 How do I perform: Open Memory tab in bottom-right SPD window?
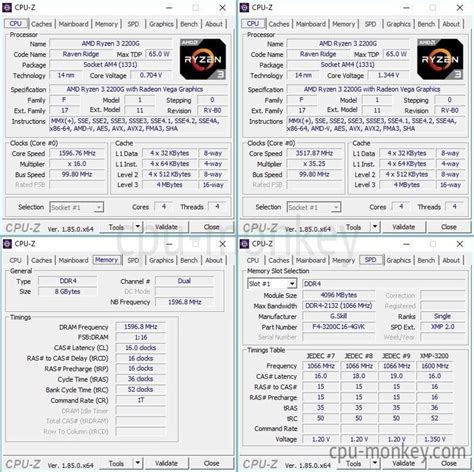(344, 260)
